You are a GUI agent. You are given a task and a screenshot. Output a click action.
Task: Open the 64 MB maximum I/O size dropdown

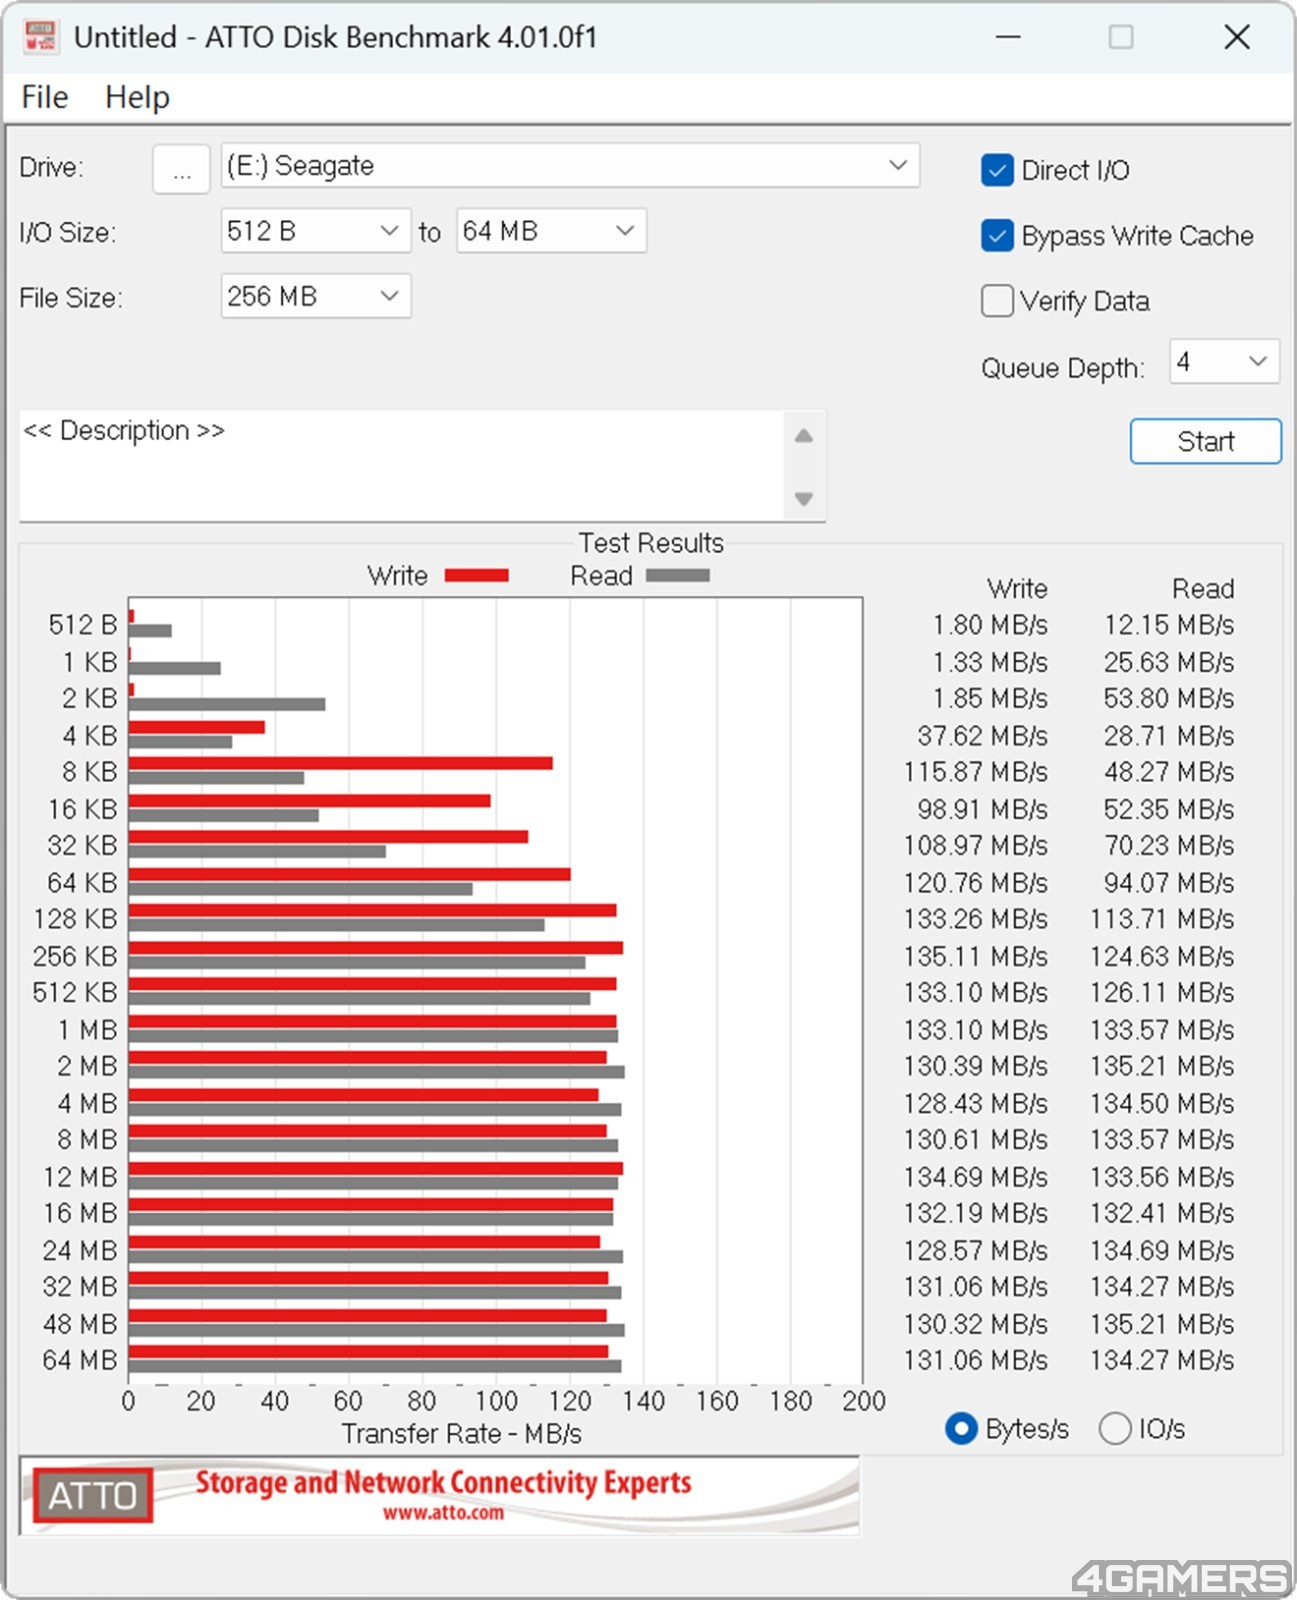[x=551, y=231]
